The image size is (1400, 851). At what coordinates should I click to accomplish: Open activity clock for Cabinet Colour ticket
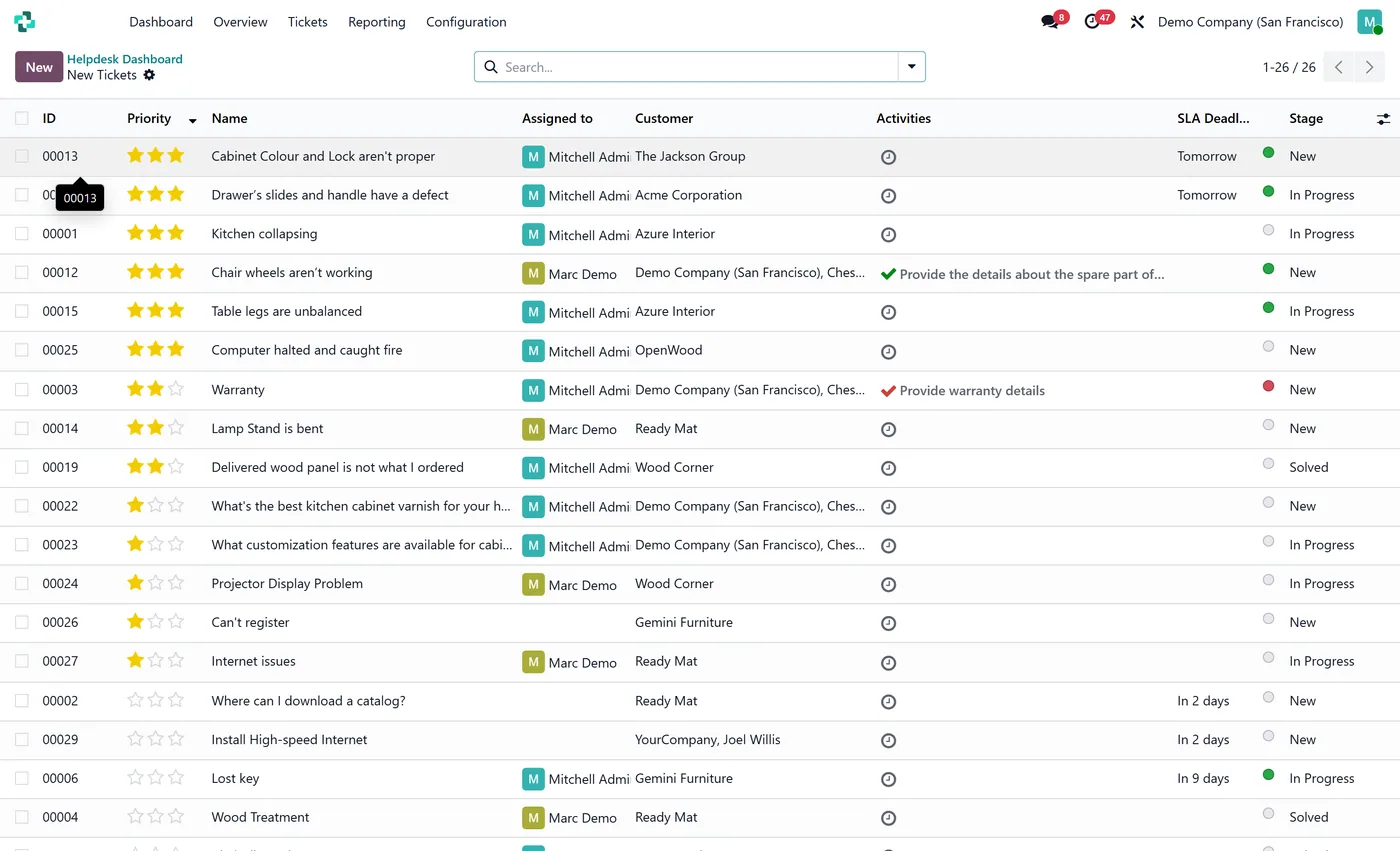coord(888,157)
